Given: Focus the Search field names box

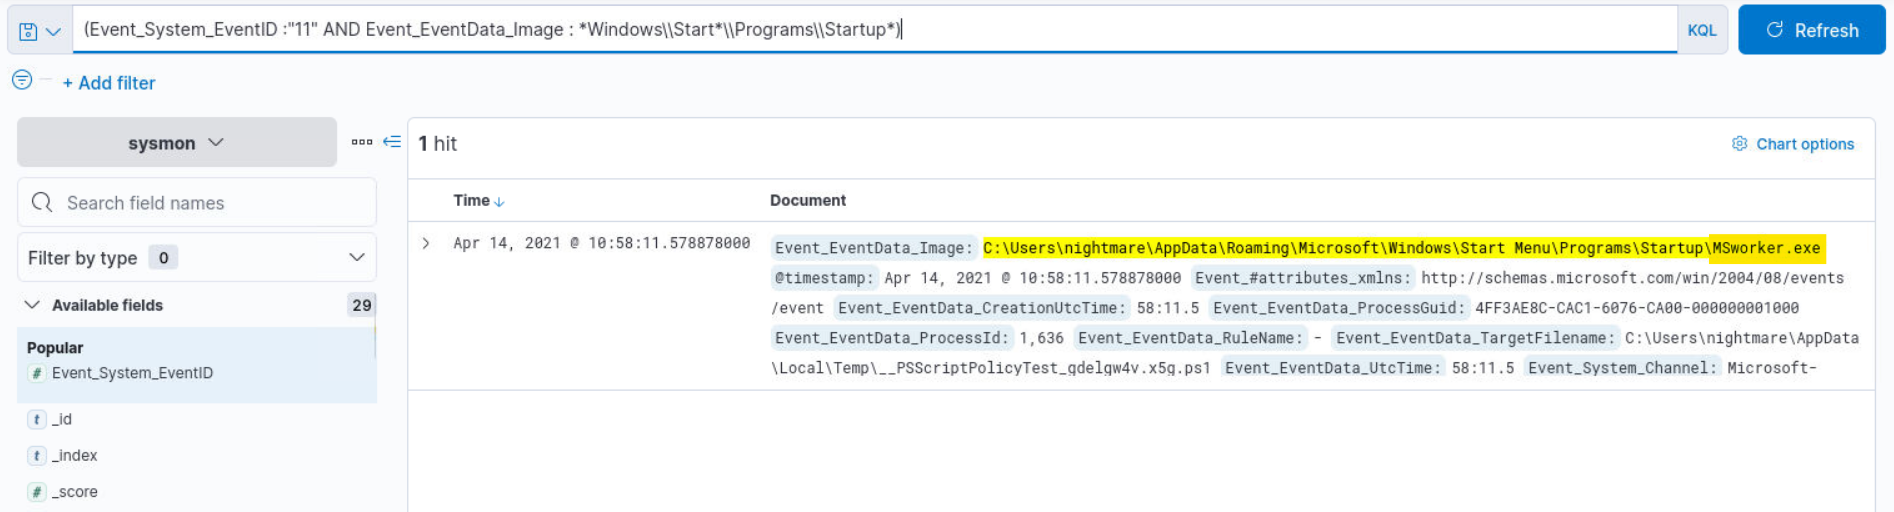Looking at the screenshot, I should [x=210, y=203].
